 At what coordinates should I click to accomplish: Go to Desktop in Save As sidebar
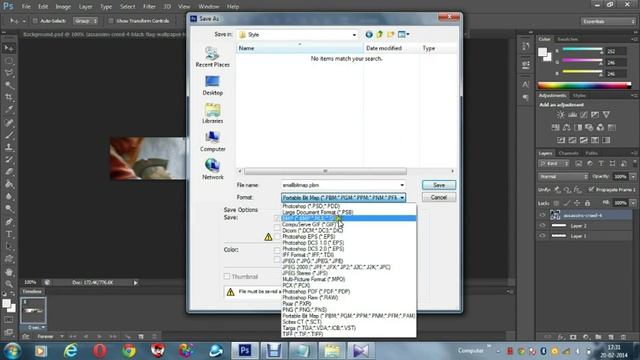212,86
